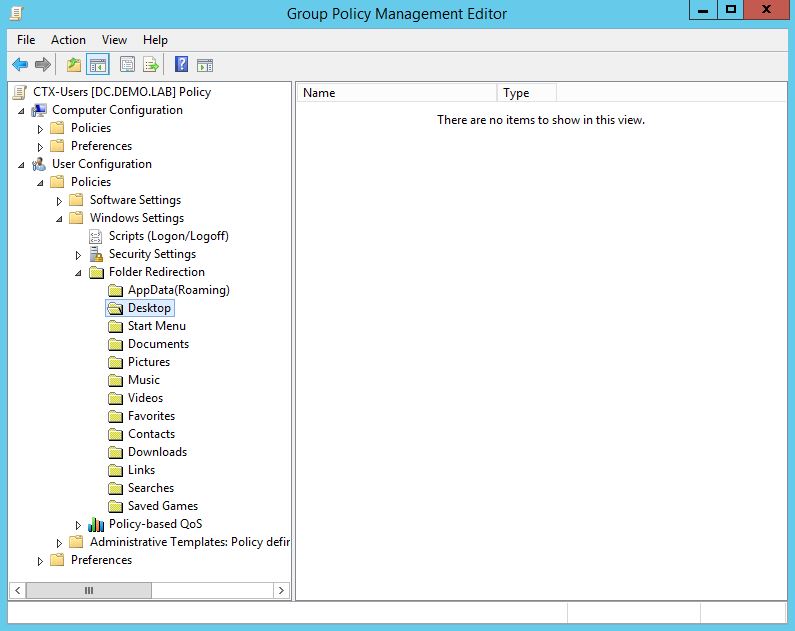
Task: Expand the Security Settings node
Action: point(79,254)
